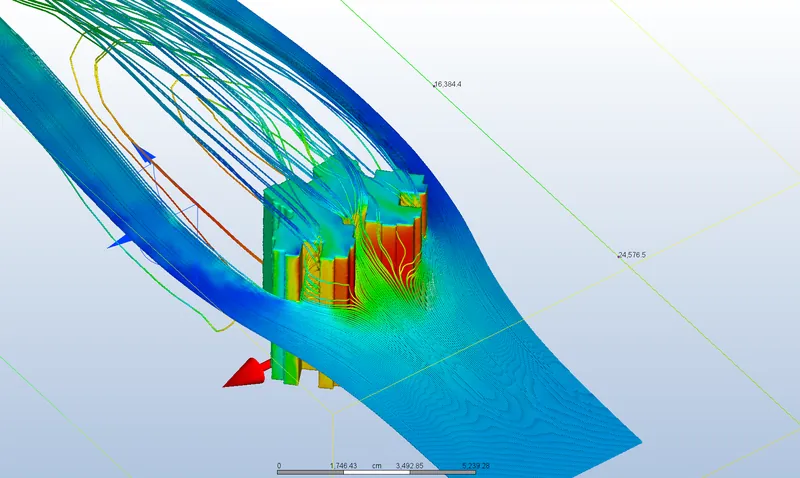
Task: Click the 24,576.5 grid dimension label
Action: [632, 255]
